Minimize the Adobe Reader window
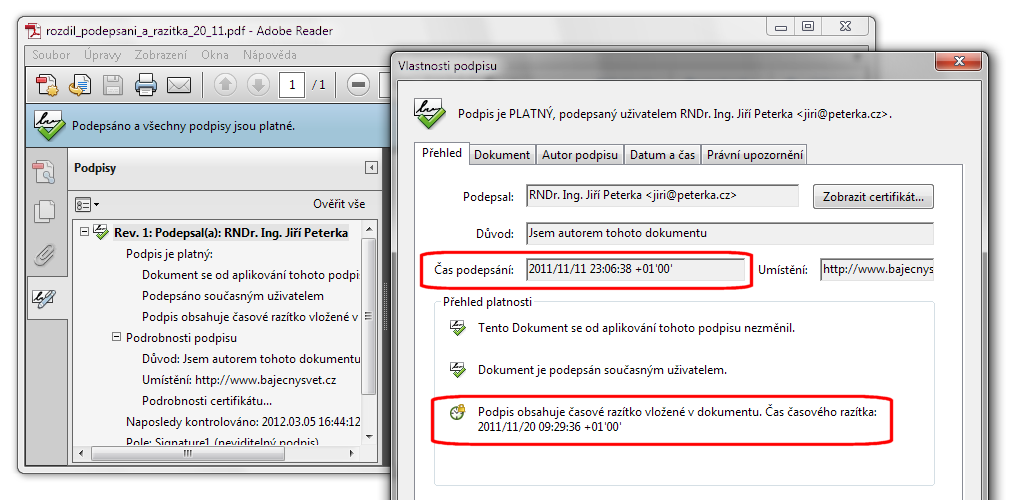The image size is (1020, 500). 781,27
